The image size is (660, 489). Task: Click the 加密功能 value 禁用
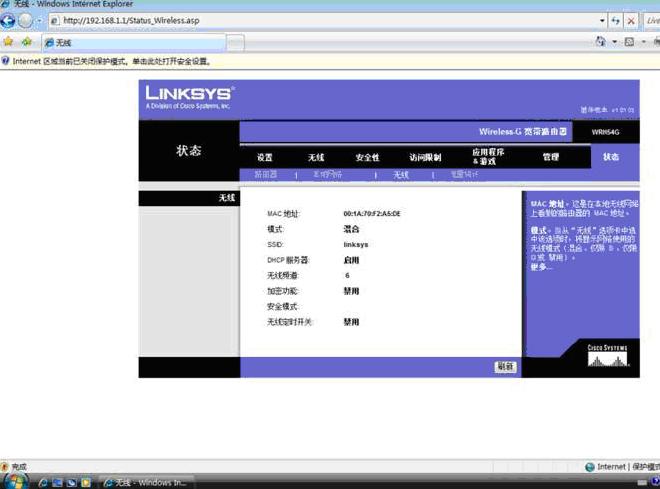(351, 291)
